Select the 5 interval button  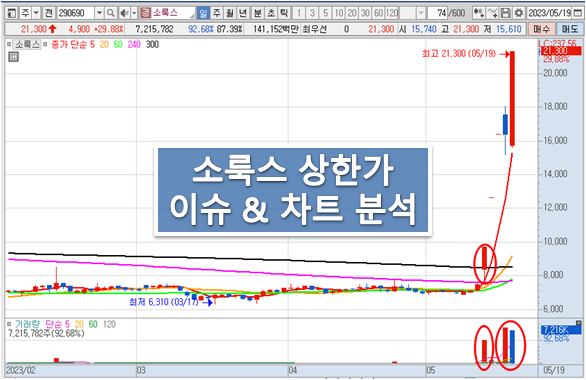point(326,13)
